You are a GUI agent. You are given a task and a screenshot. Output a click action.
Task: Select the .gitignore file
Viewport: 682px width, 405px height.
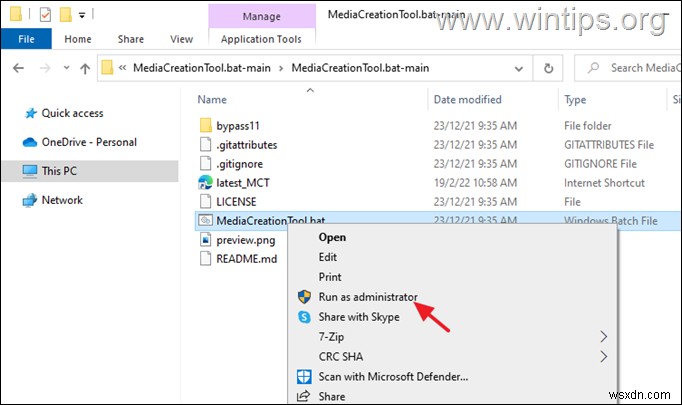(240, 164)
